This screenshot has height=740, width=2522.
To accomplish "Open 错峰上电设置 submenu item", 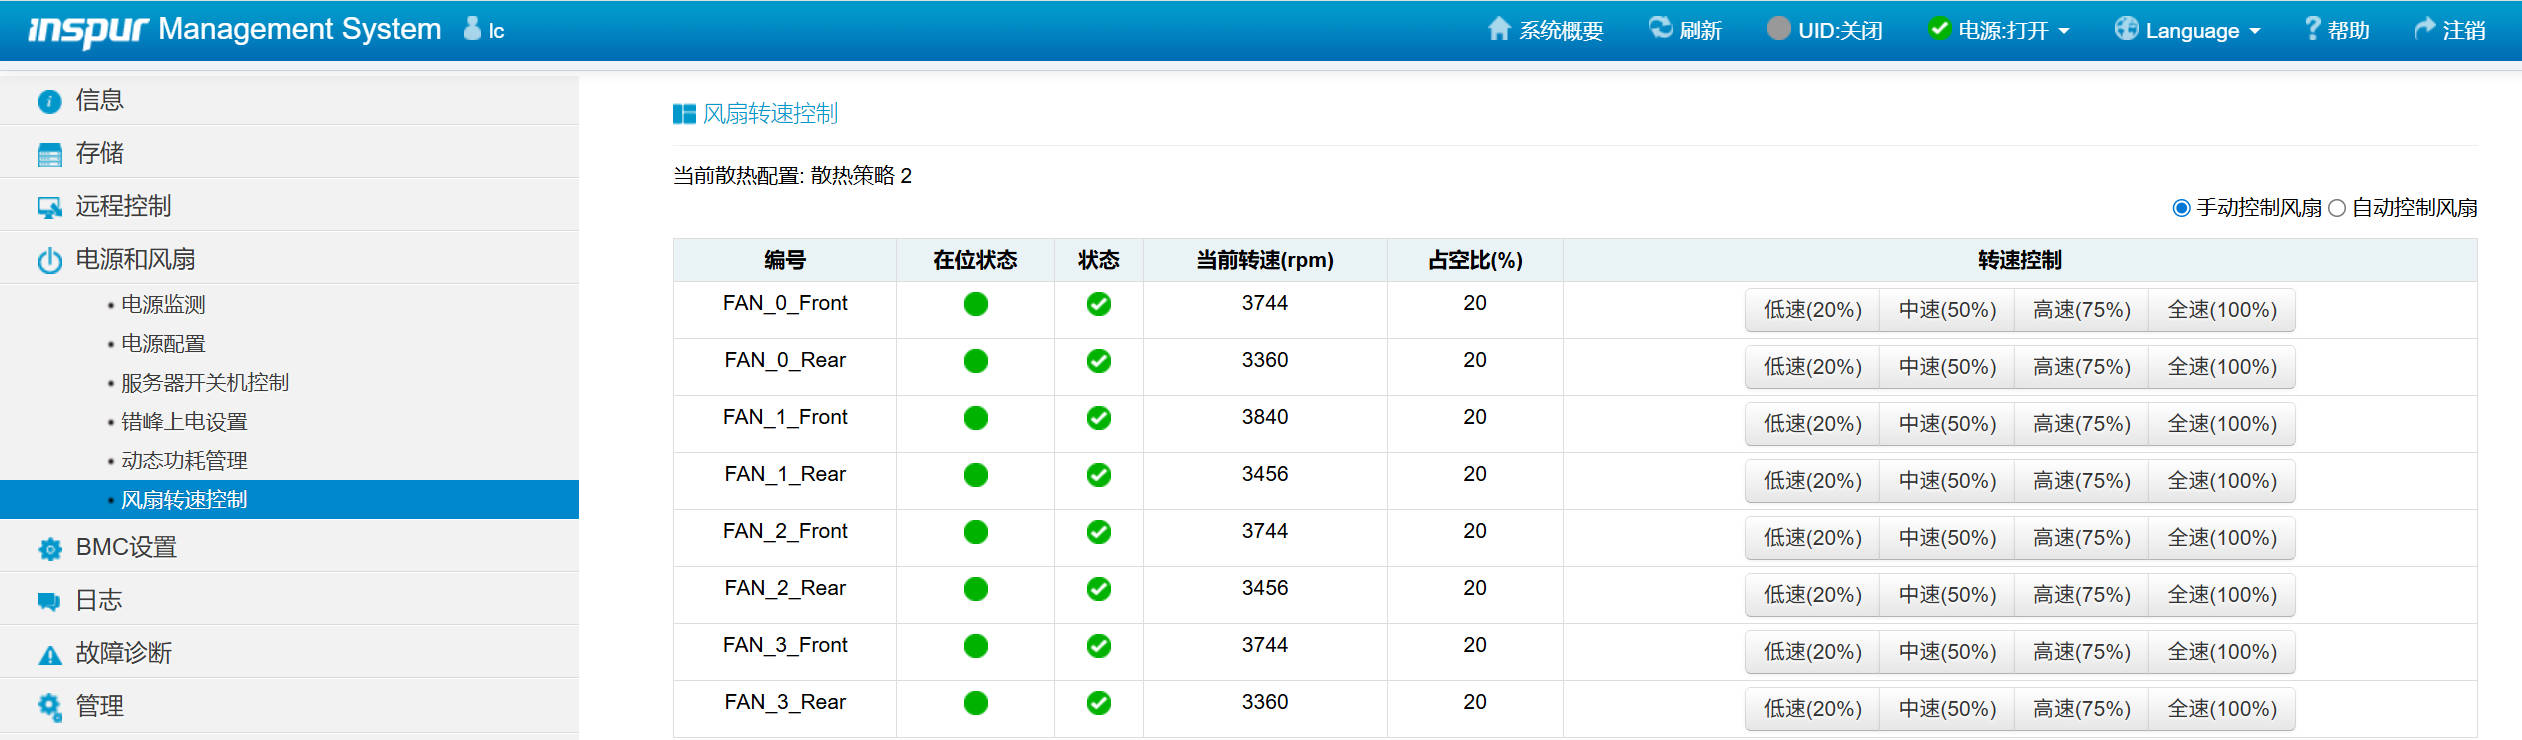I will tap(184, 421).
